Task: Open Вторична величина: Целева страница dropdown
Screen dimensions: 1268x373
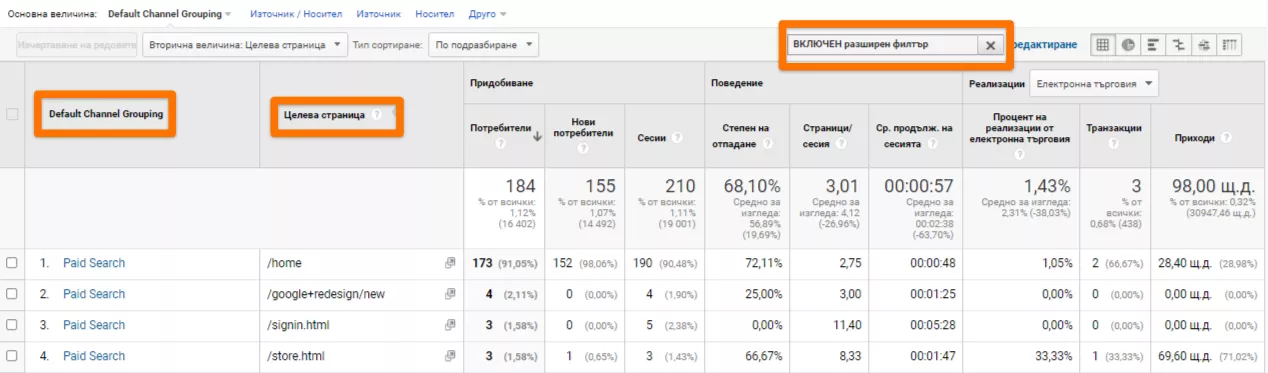Action: [245, 44]
